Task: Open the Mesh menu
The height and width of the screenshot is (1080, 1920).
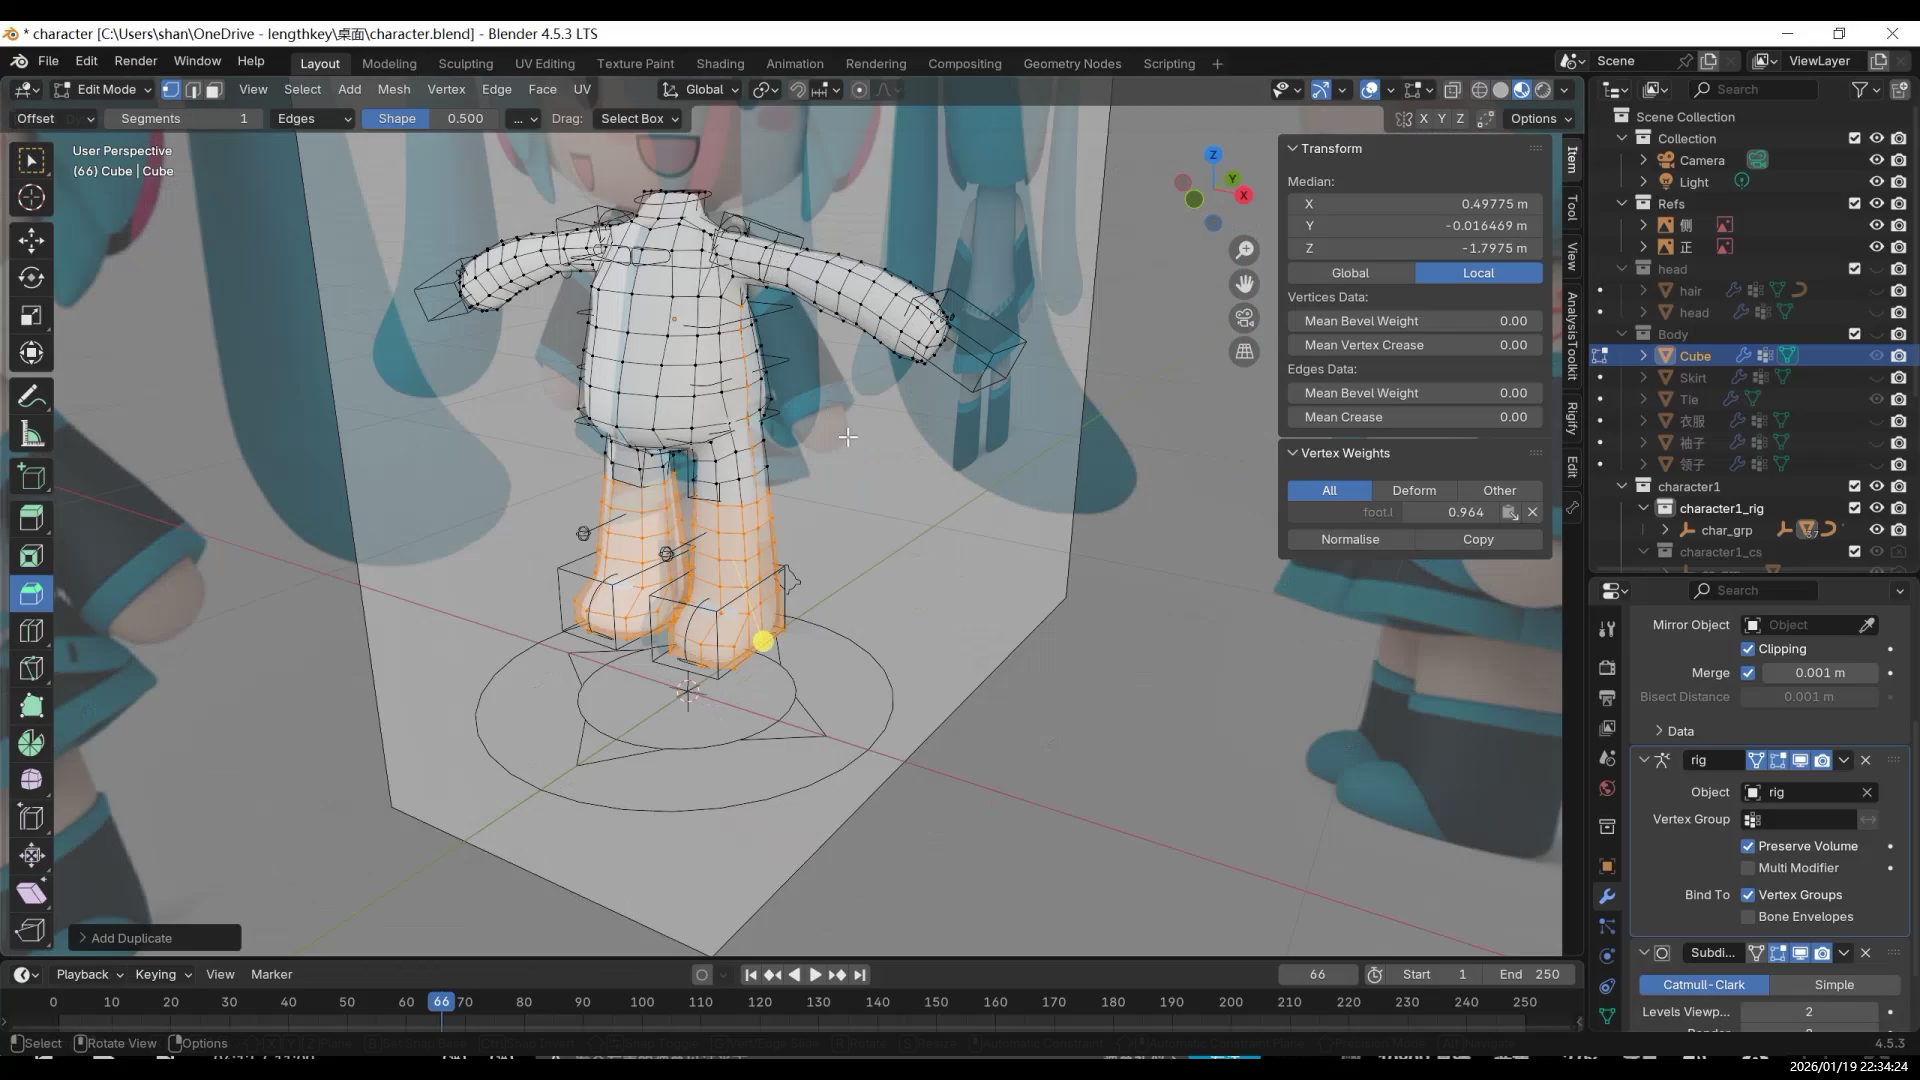Action: pos(393,89)
